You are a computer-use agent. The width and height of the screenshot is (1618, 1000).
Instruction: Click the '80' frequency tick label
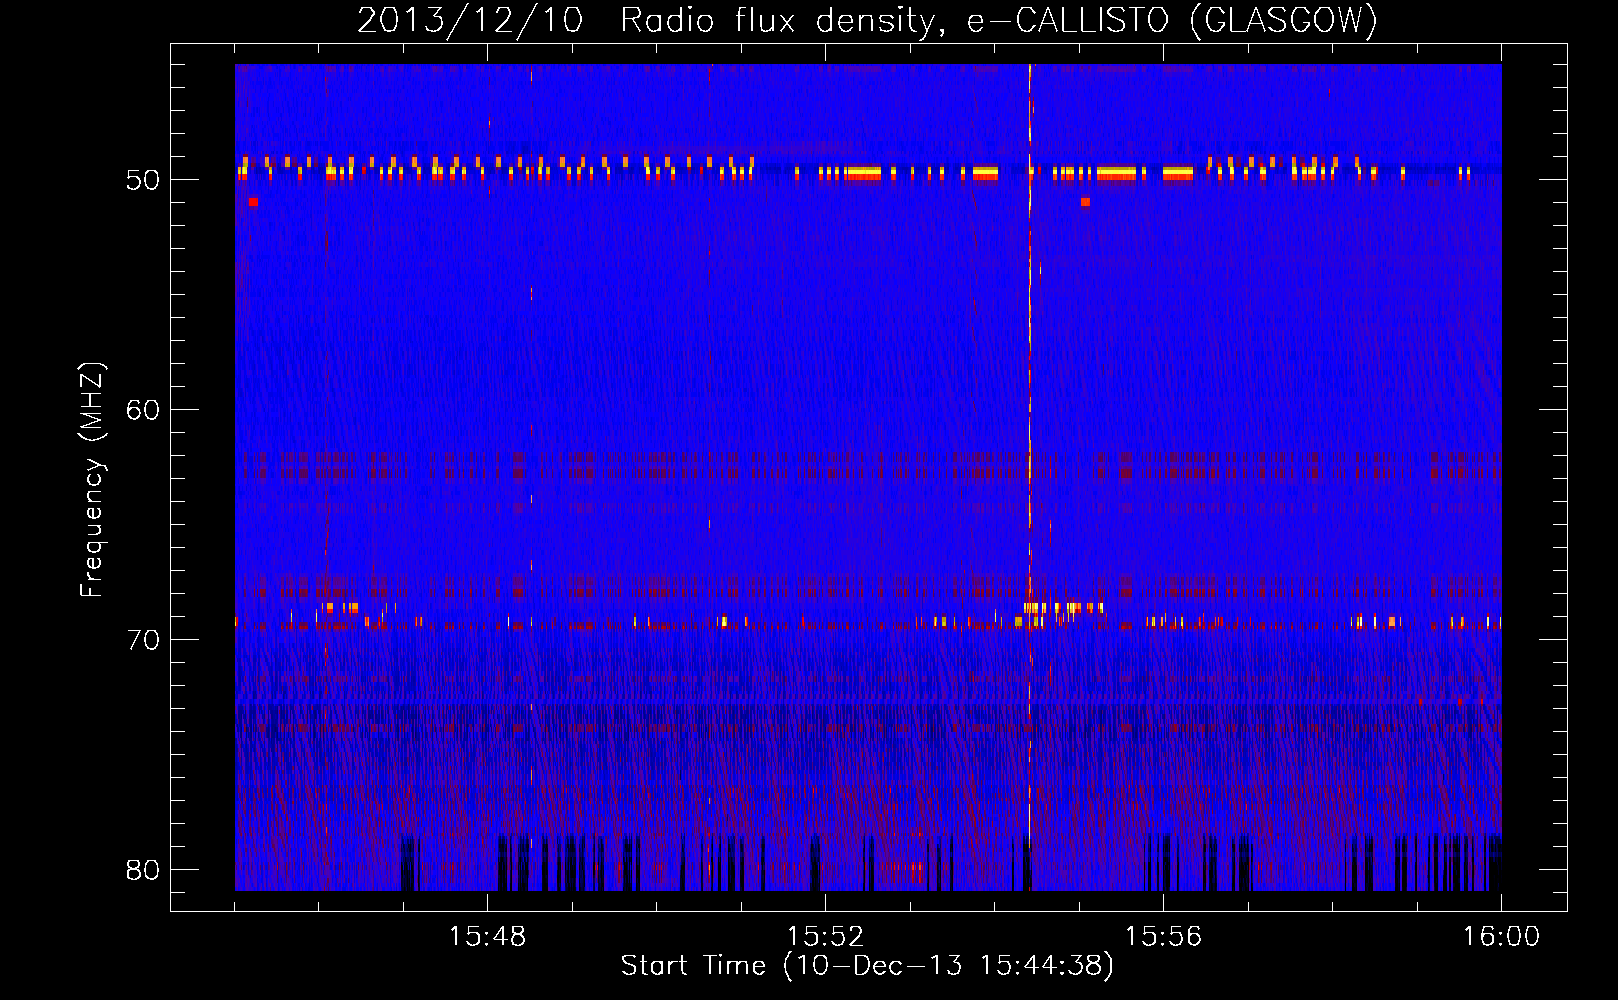(144, 869)
